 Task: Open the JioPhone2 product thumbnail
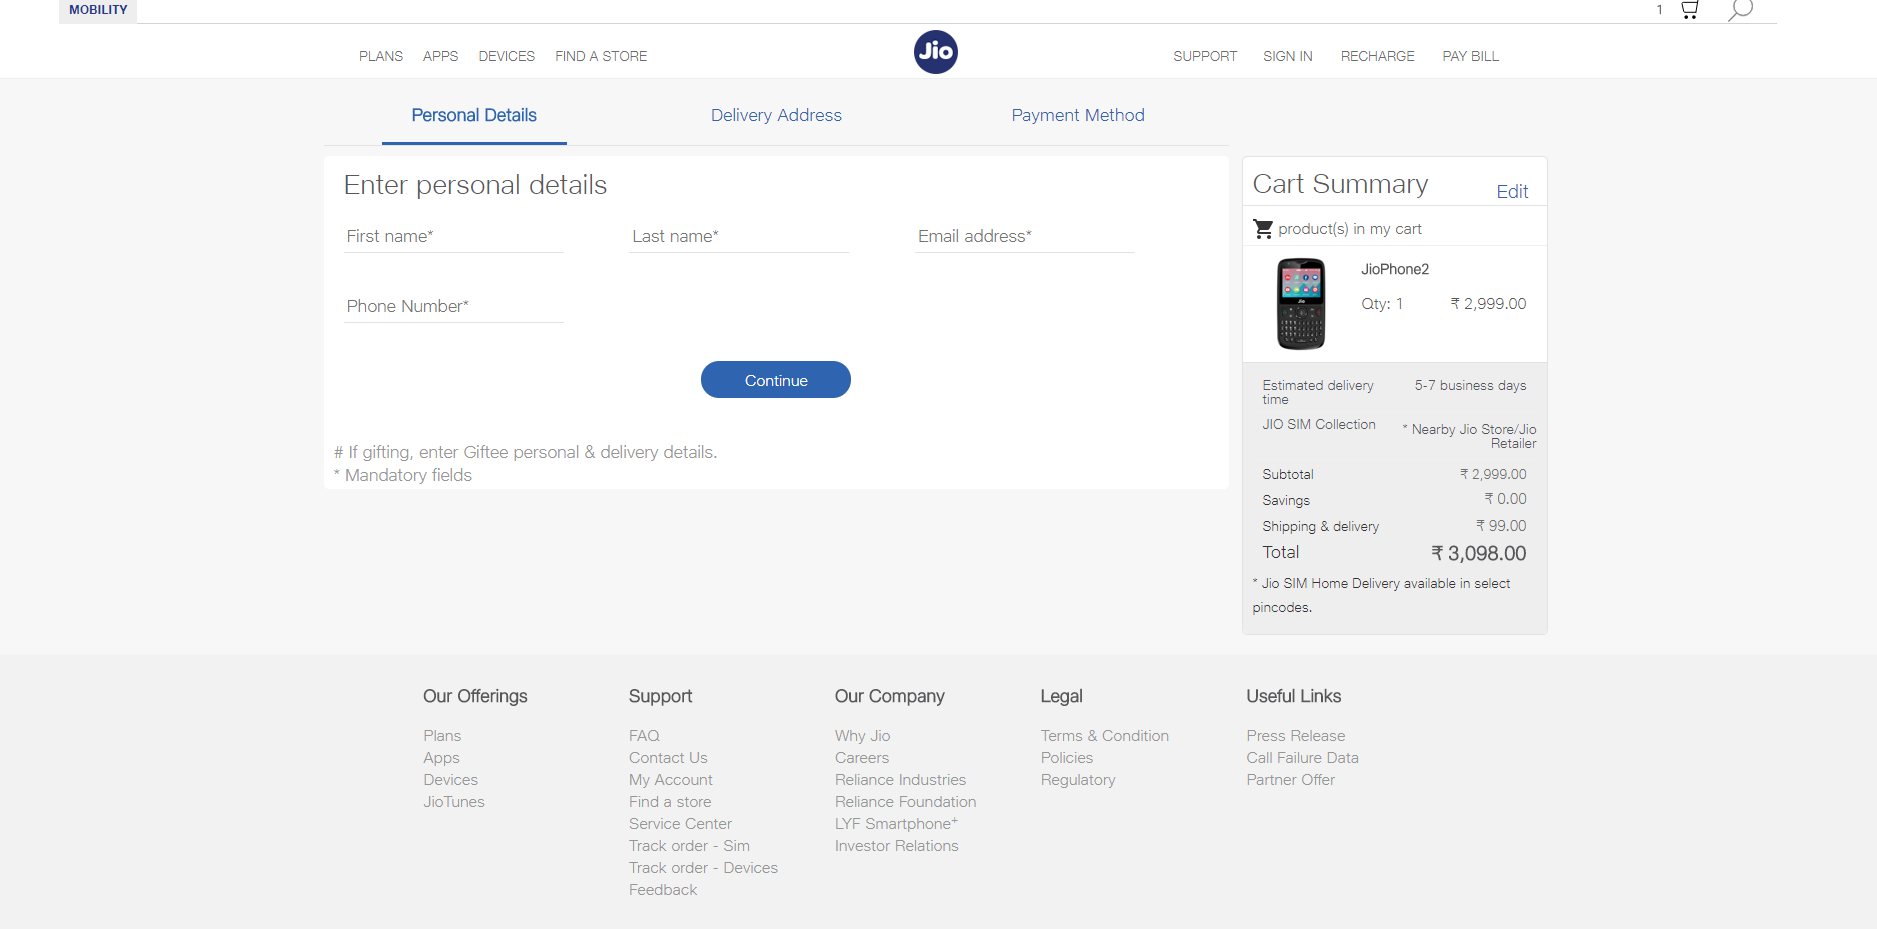click(x=1301, y=304)
